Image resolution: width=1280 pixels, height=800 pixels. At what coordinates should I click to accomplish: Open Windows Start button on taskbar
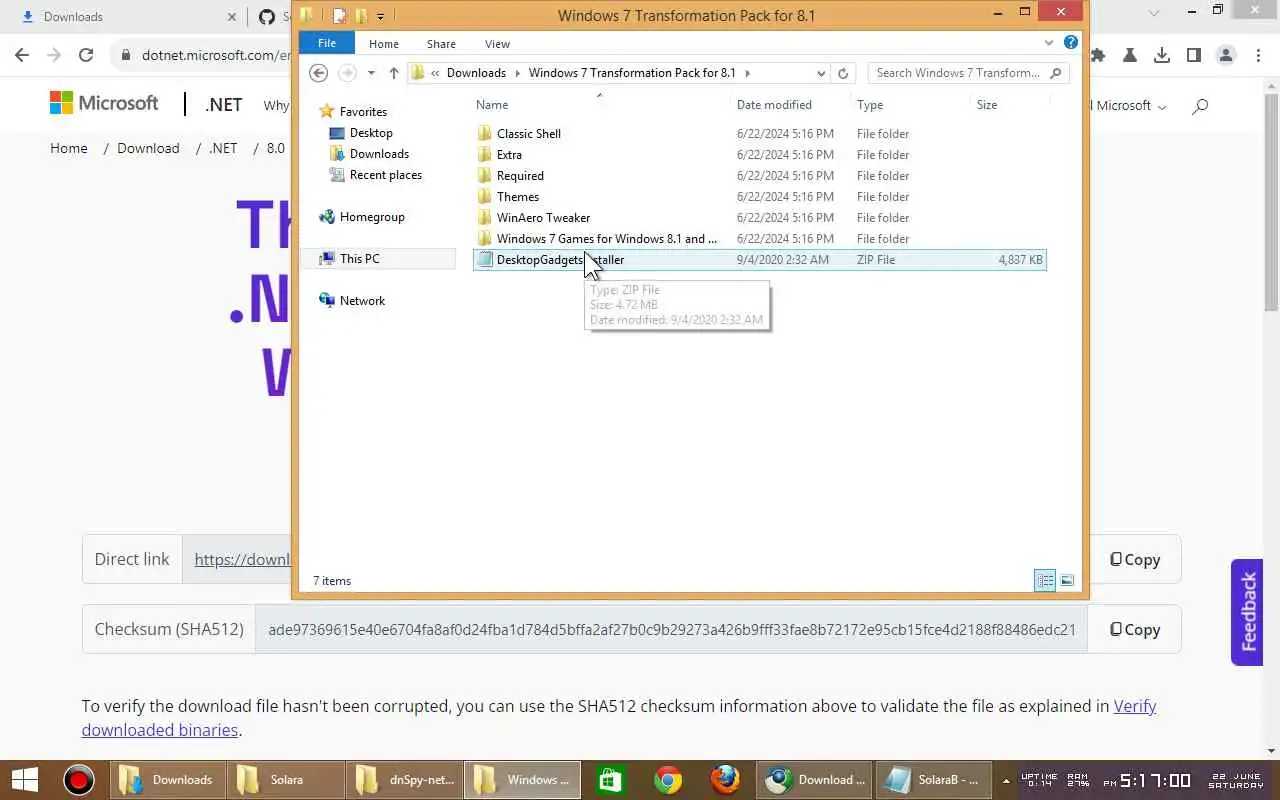point(24,780)
